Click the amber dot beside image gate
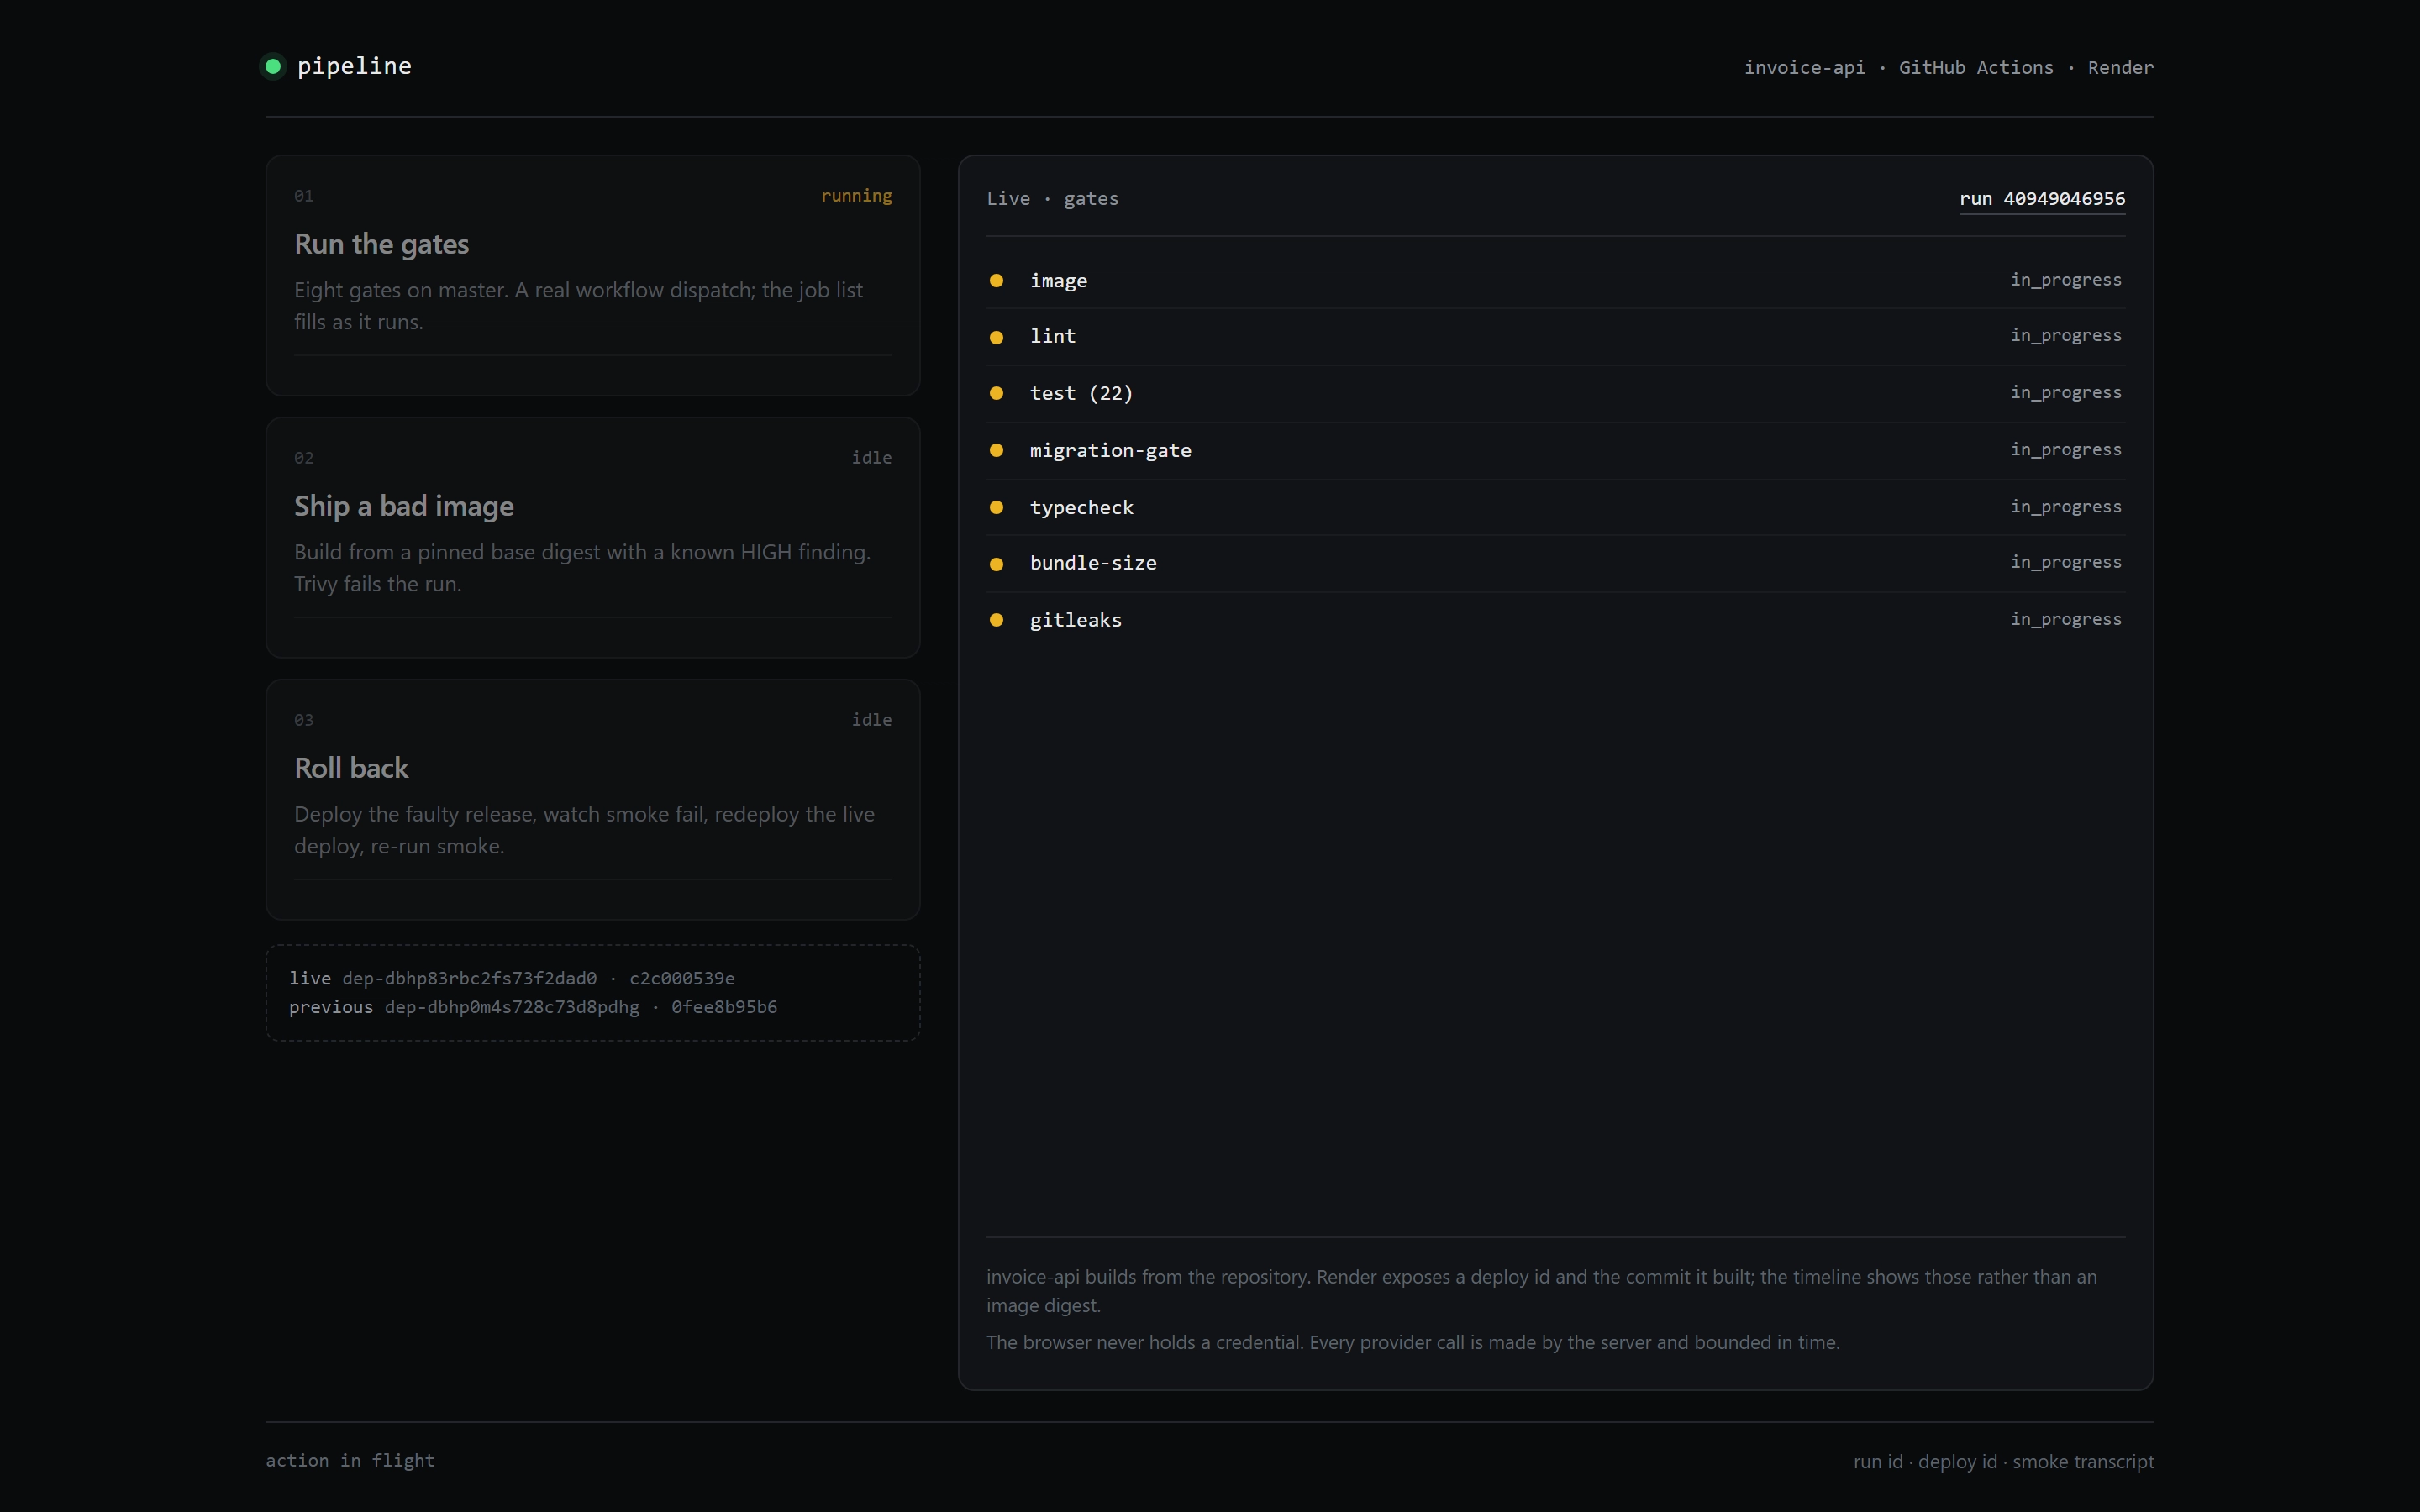 [996, 281]
